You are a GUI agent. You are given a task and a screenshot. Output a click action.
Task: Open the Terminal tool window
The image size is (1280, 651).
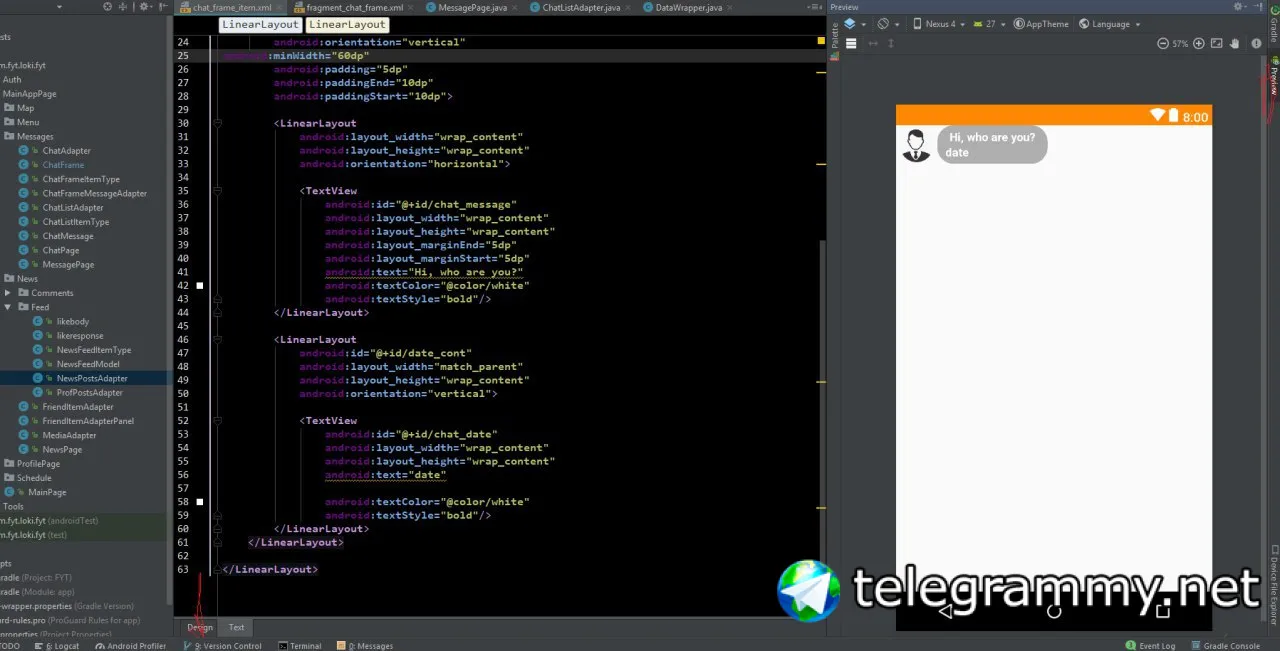click(x=300, y=646)
